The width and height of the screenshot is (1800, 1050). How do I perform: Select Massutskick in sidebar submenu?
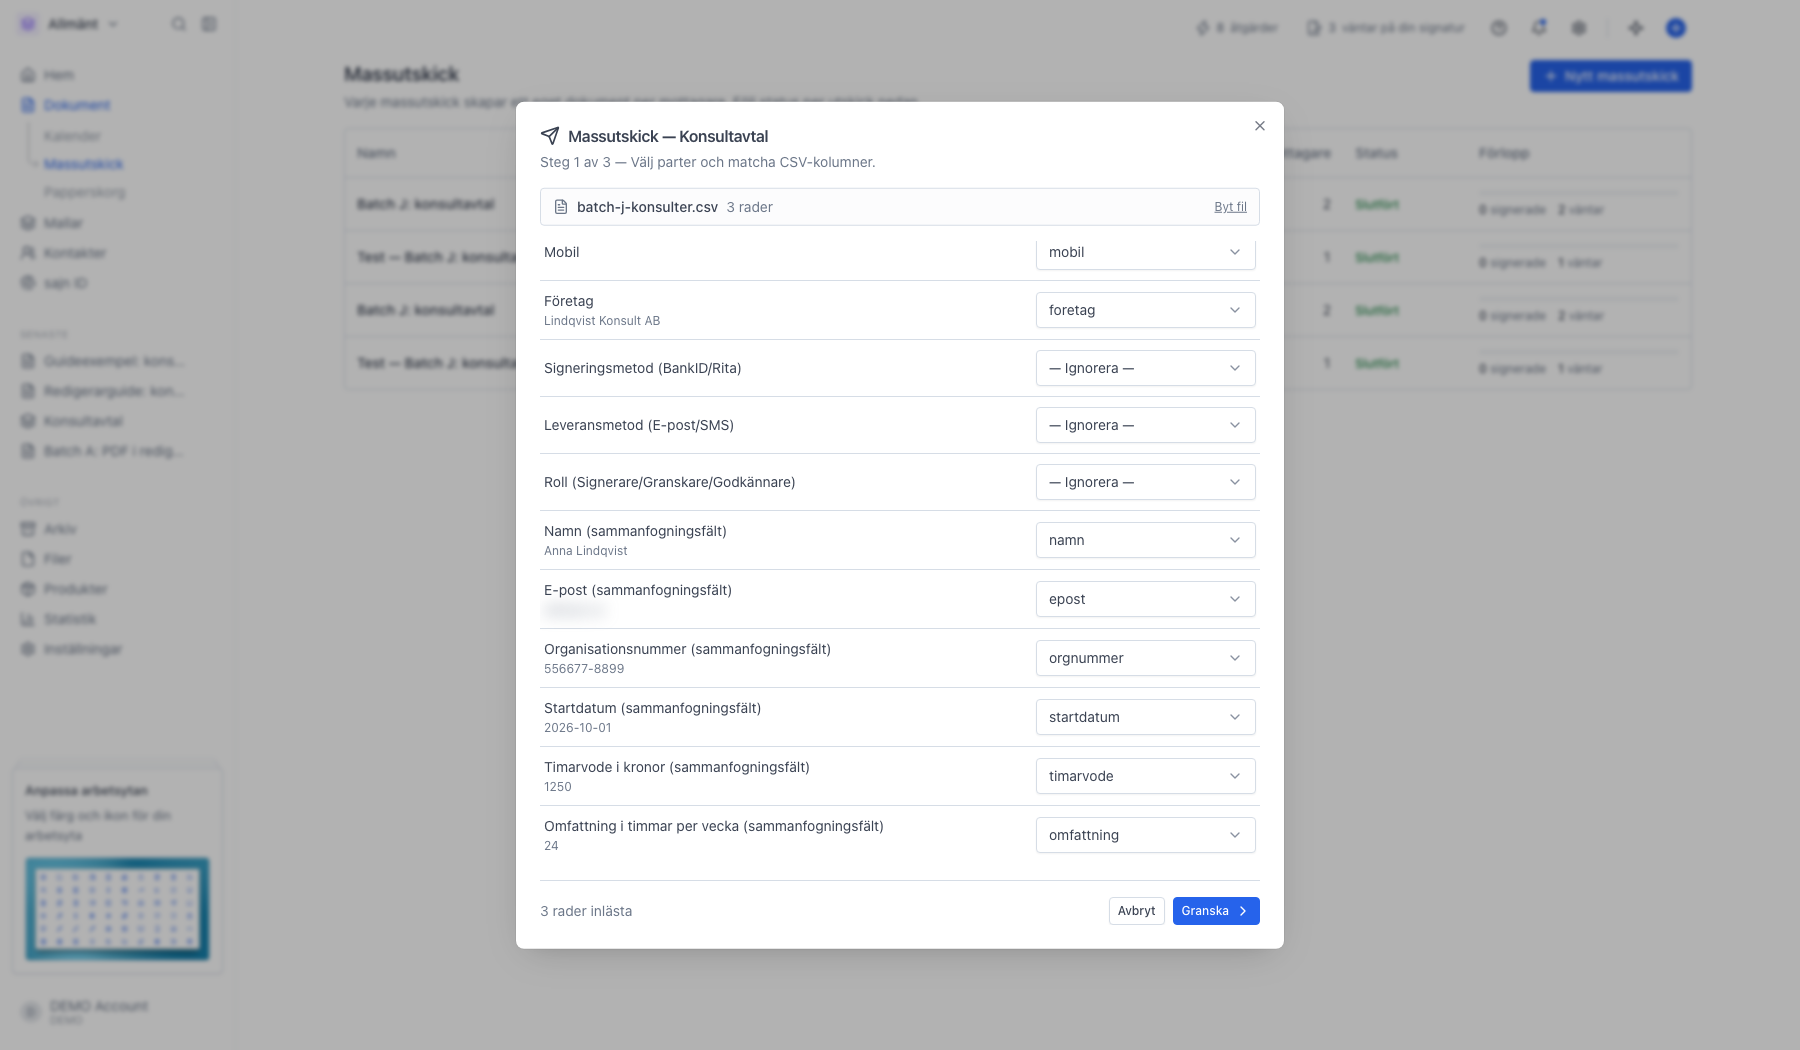click(x=83, y=164)
